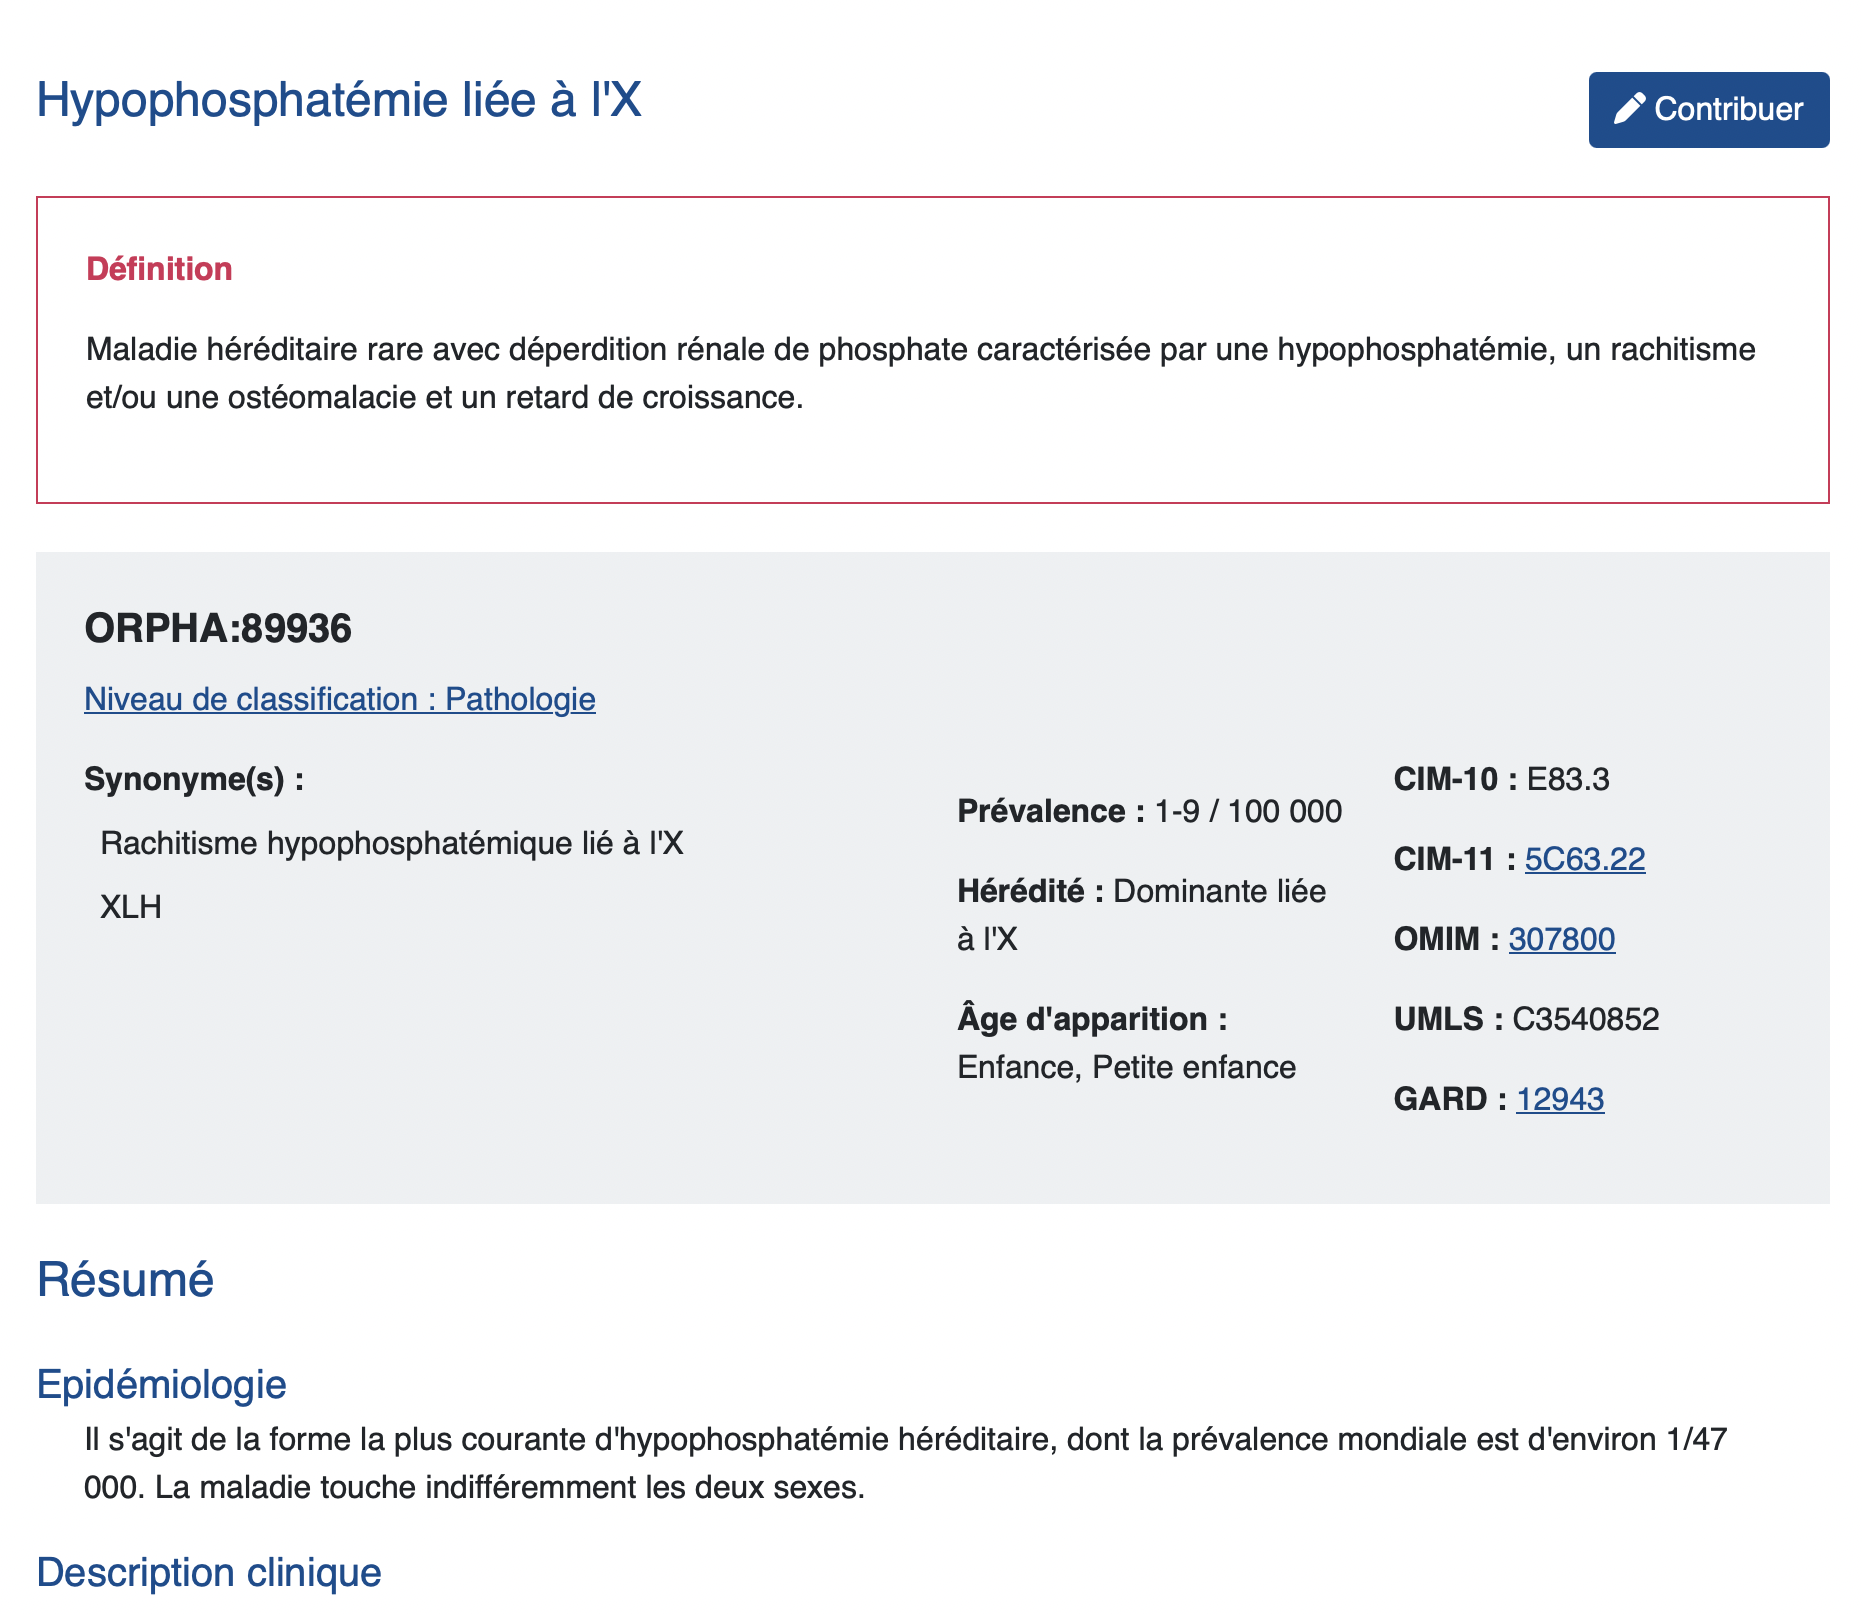This screenshot has width=1862, height=1614.
Task: Click the Prévalence value 1-9 / 100 000
Action: 1247,811
